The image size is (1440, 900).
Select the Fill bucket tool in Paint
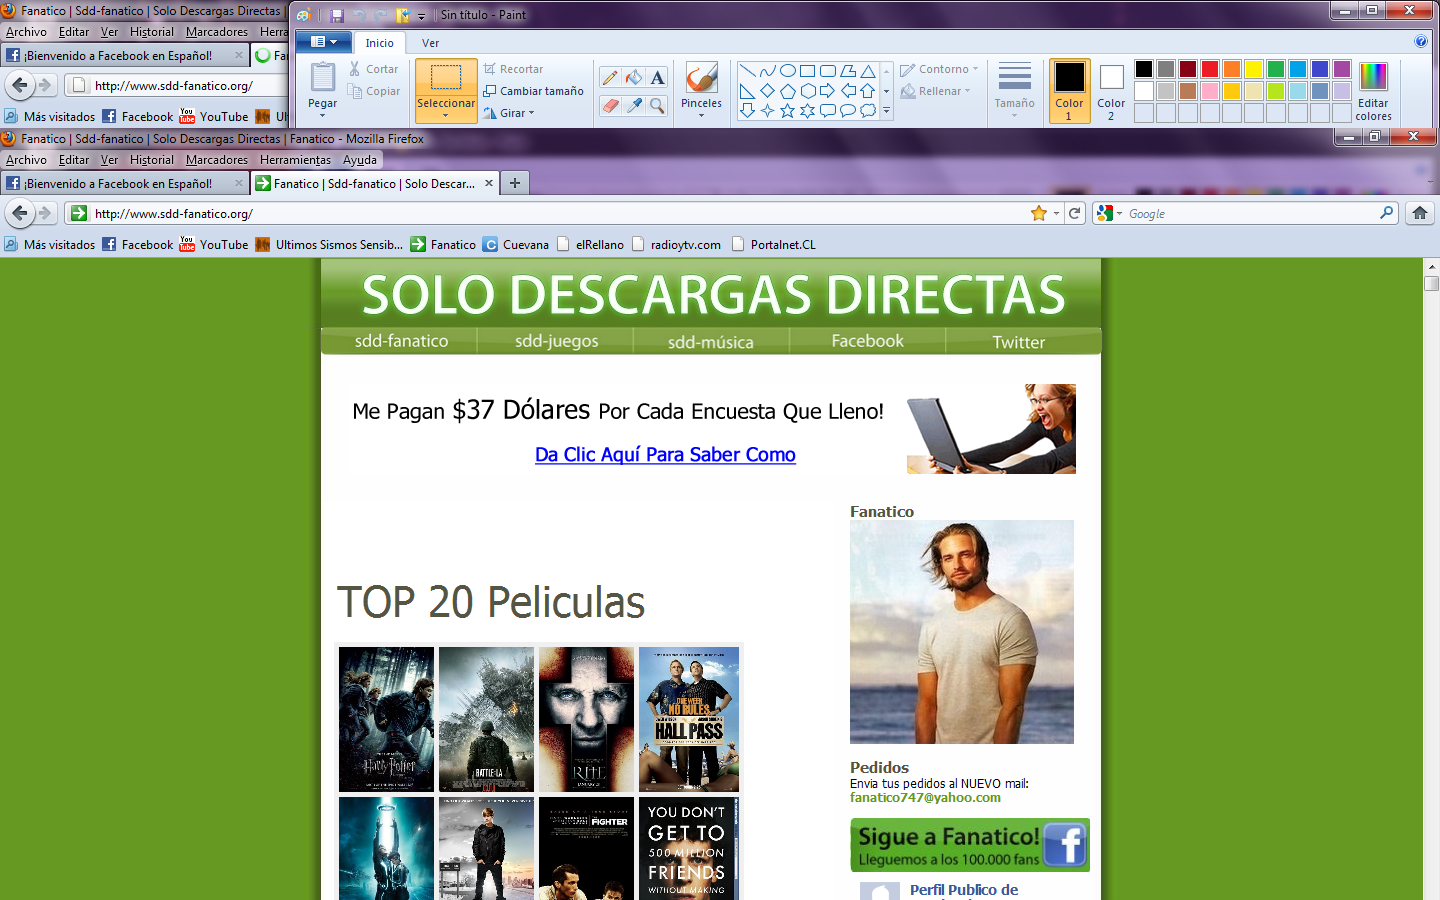(x=634, y=78)
